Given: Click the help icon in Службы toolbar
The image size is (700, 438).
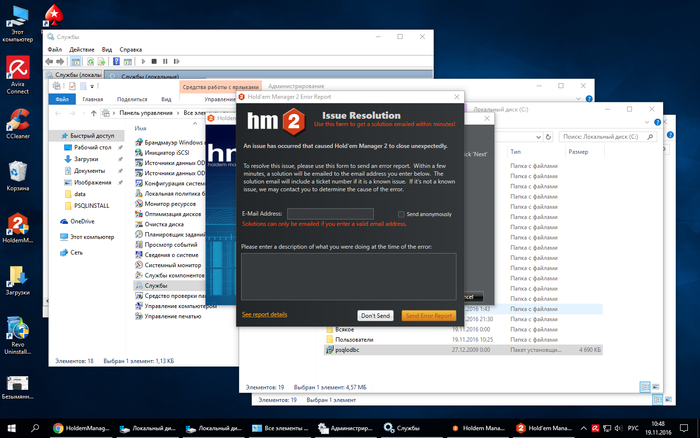Looking at the screenshot, I should [116, 61].
